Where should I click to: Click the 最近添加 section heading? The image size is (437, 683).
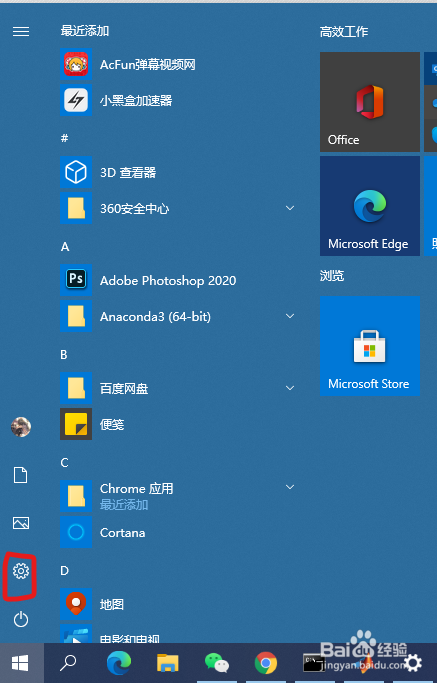pos(85,30)
